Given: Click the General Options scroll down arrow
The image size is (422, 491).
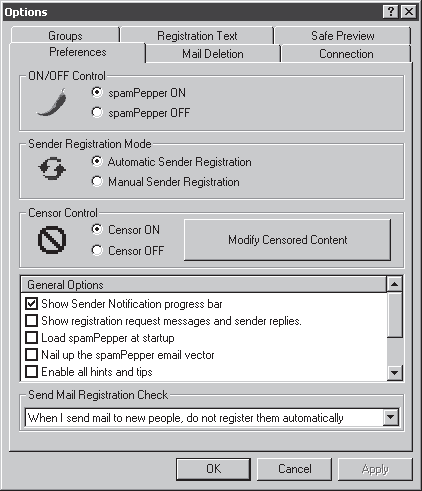Looking at the screenshot, I should coord(395,372).
